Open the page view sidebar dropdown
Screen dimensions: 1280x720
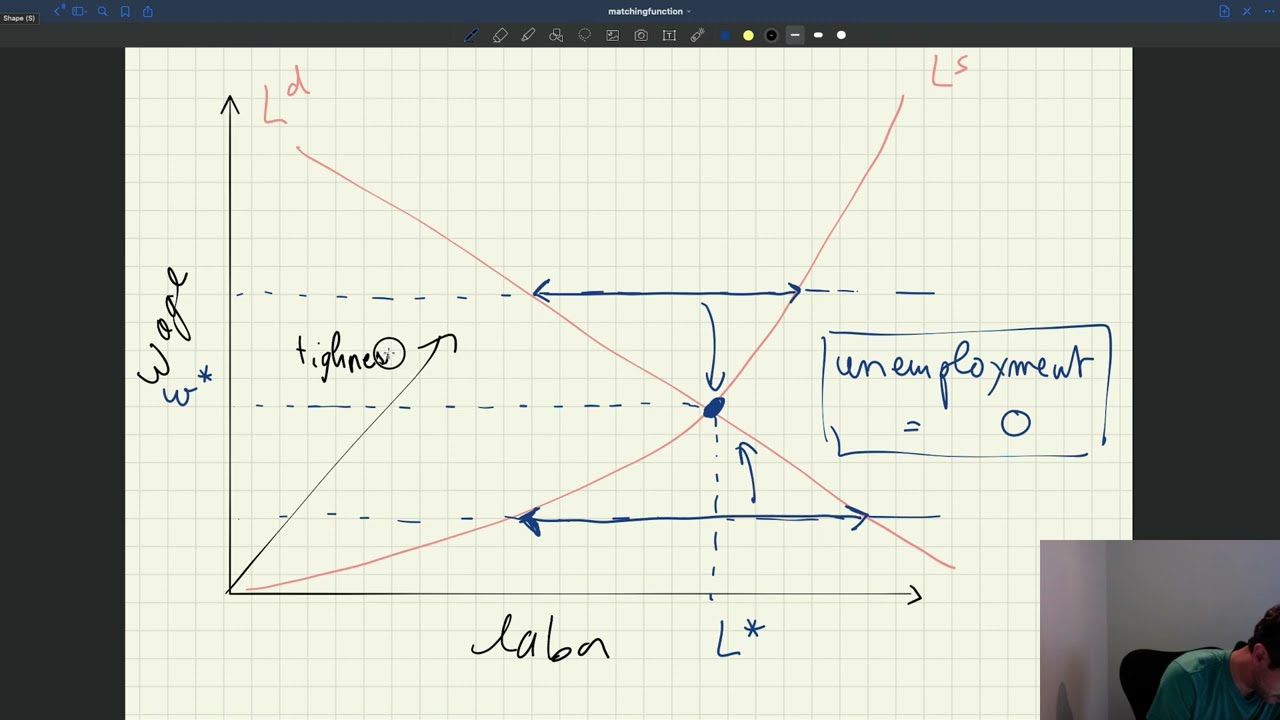pos(79,11)
